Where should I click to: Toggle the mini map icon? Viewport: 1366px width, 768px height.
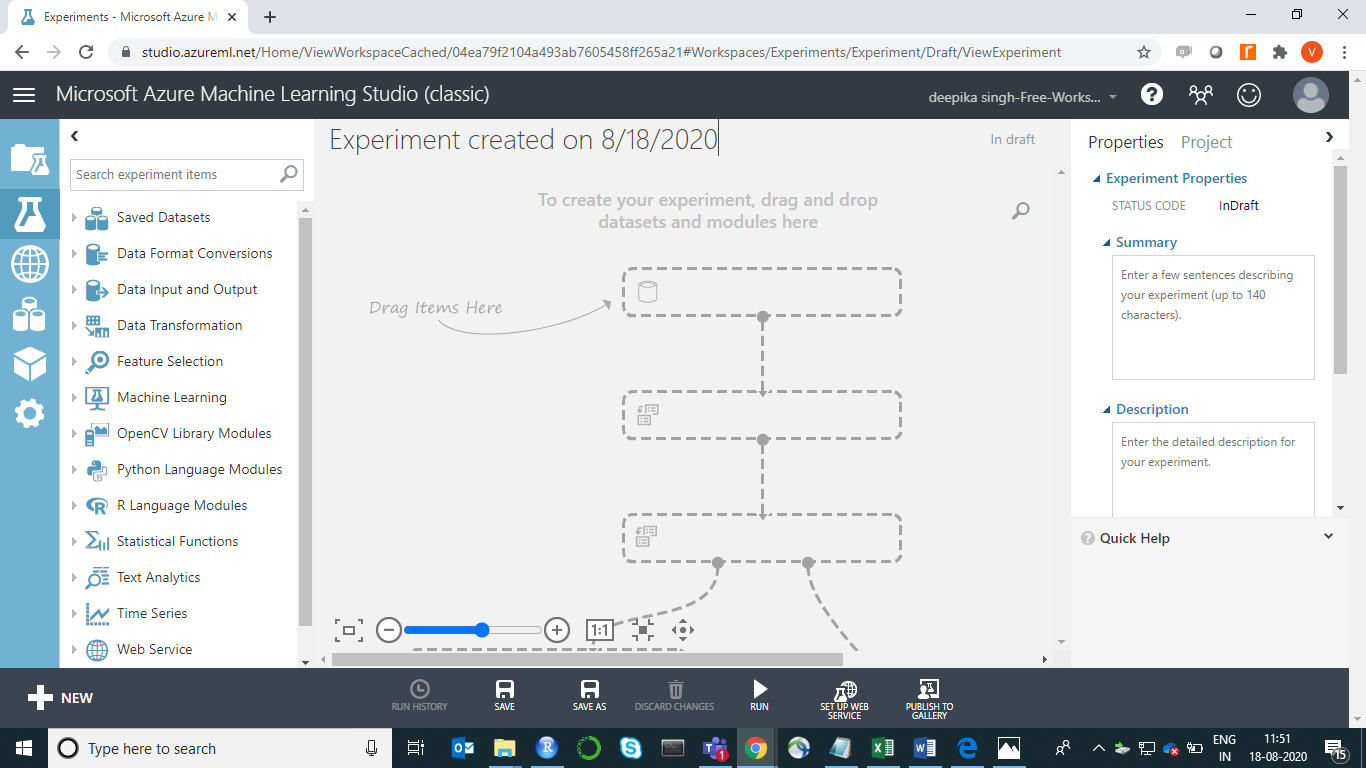click(642, 630)
